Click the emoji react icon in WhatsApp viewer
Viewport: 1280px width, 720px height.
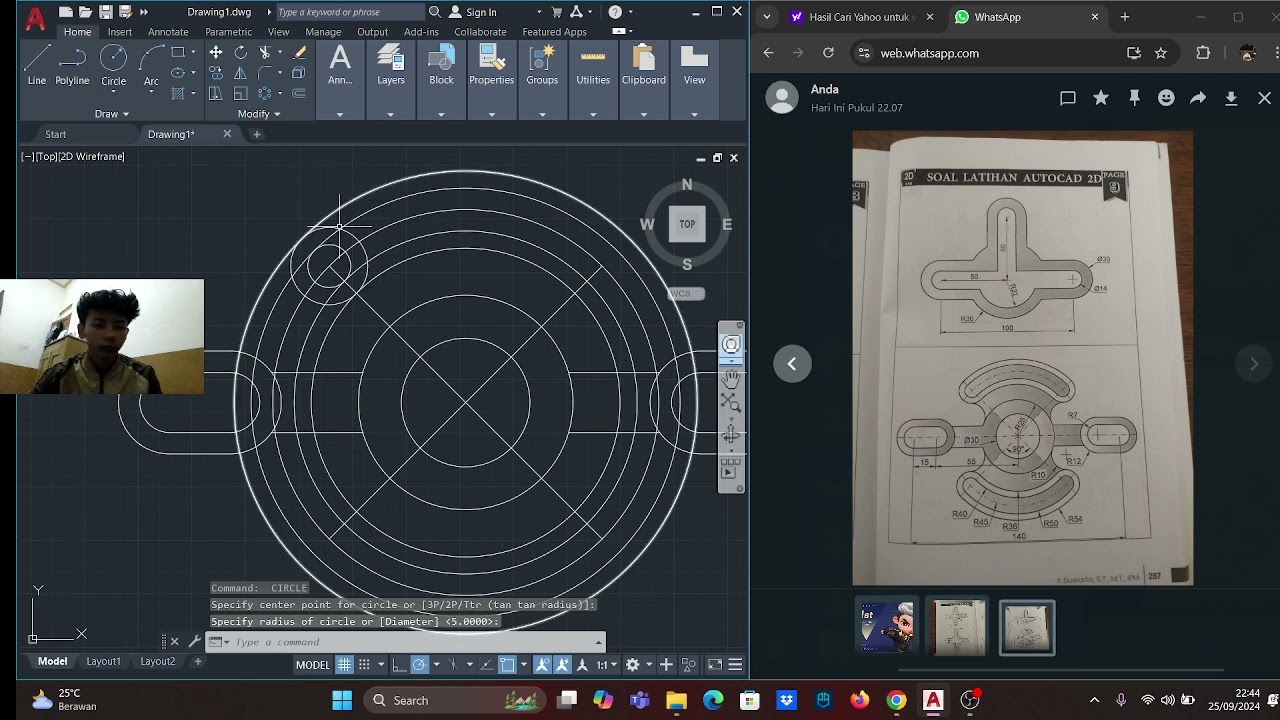[x=1166, y=98]
